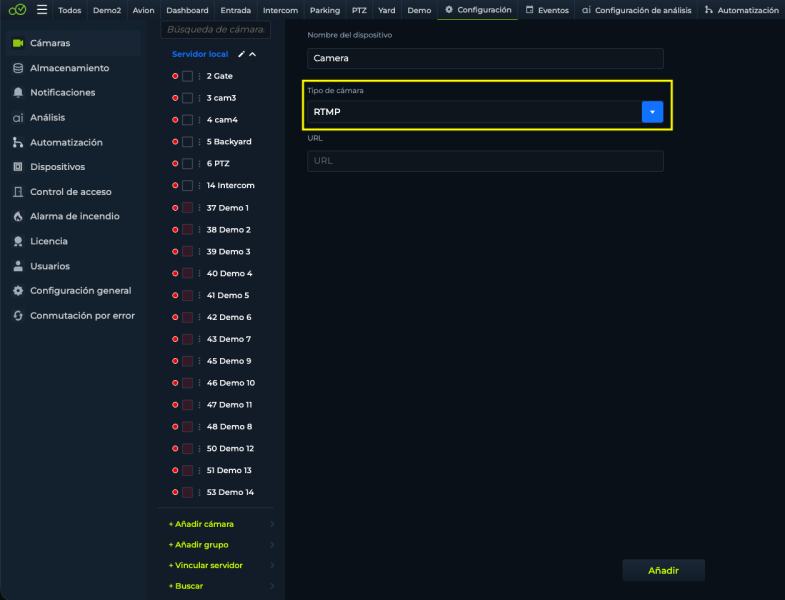The width and height of the screenshot is (785, 600).
Task: Click the Nombre del dispositivo field
Action: tap(485, 58)
